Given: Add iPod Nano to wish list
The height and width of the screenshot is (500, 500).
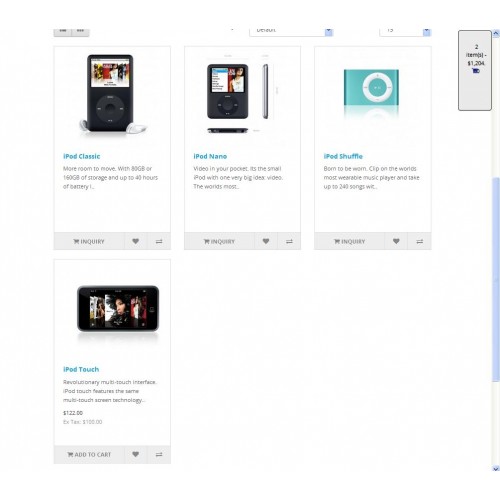Looking at the screenshot, I should coord(266,241).
